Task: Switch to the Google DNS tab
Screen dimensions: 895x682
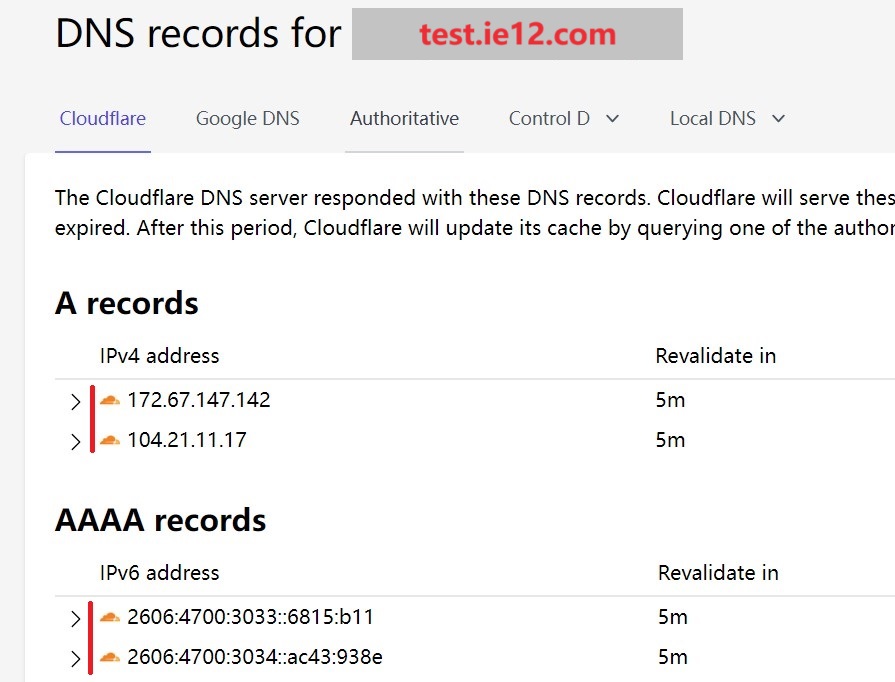Action: click(248, 119)
